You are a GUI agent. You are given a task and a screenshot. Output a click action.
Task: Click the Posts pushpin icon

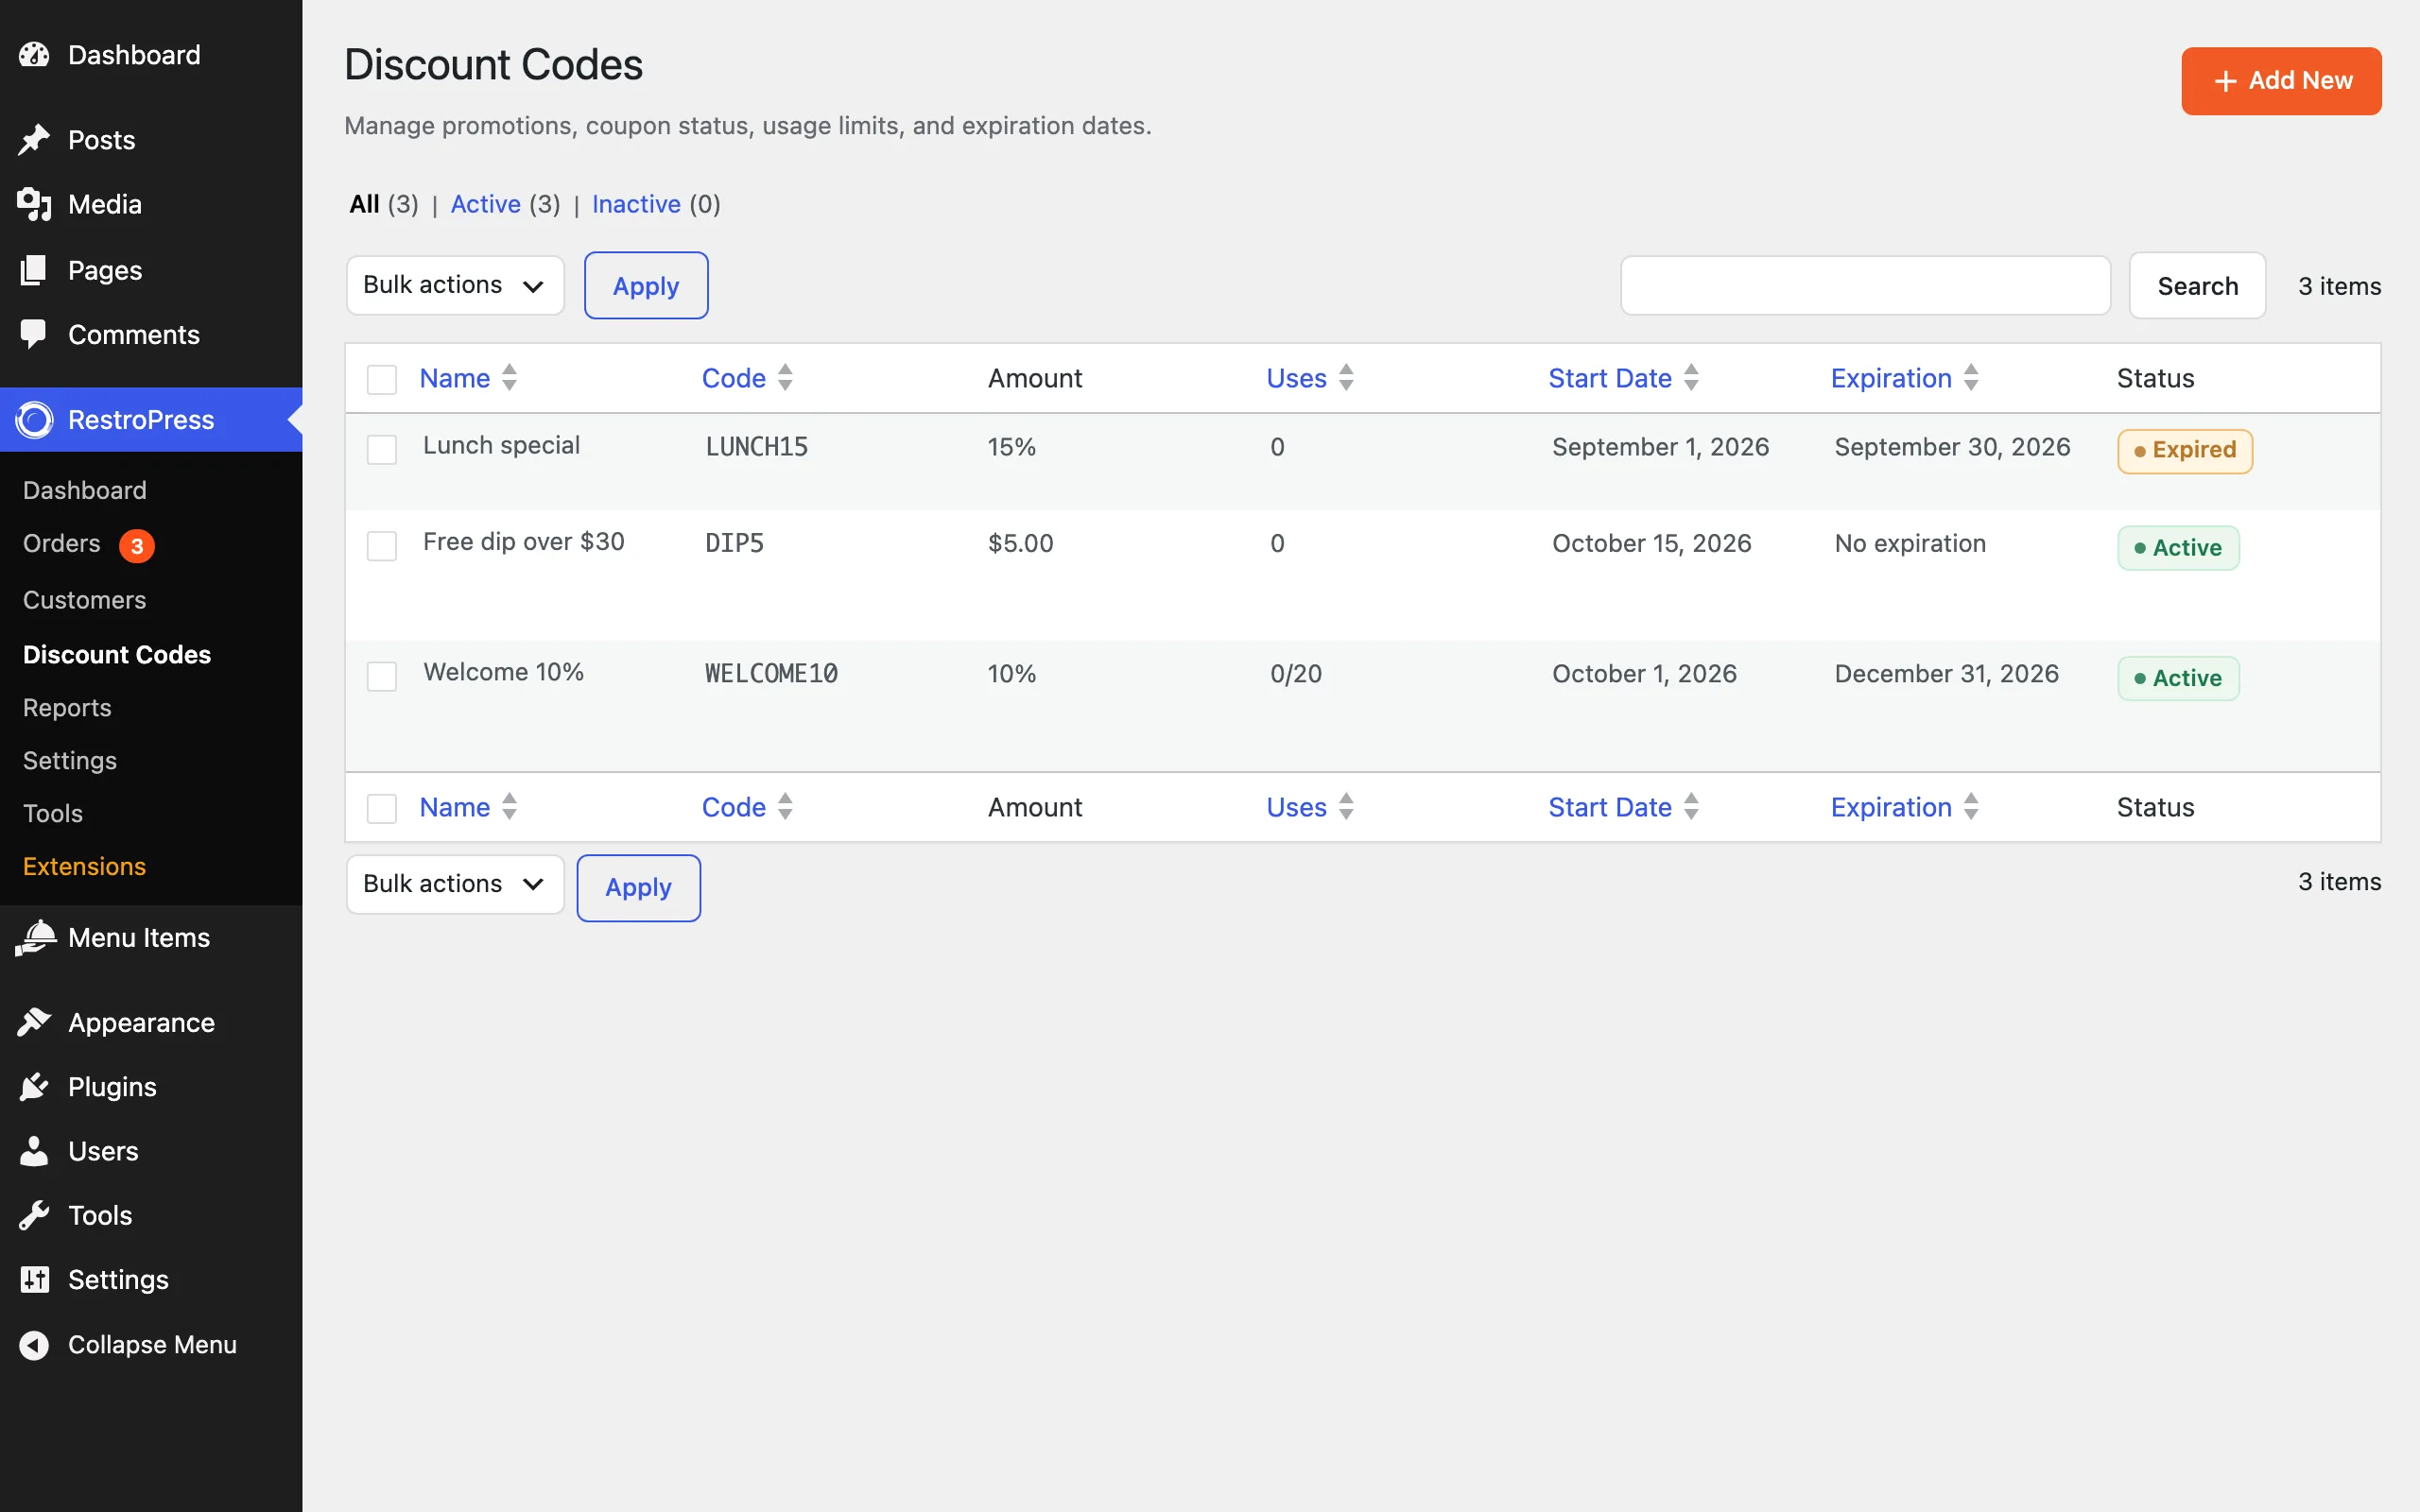[x=34, y=140]
